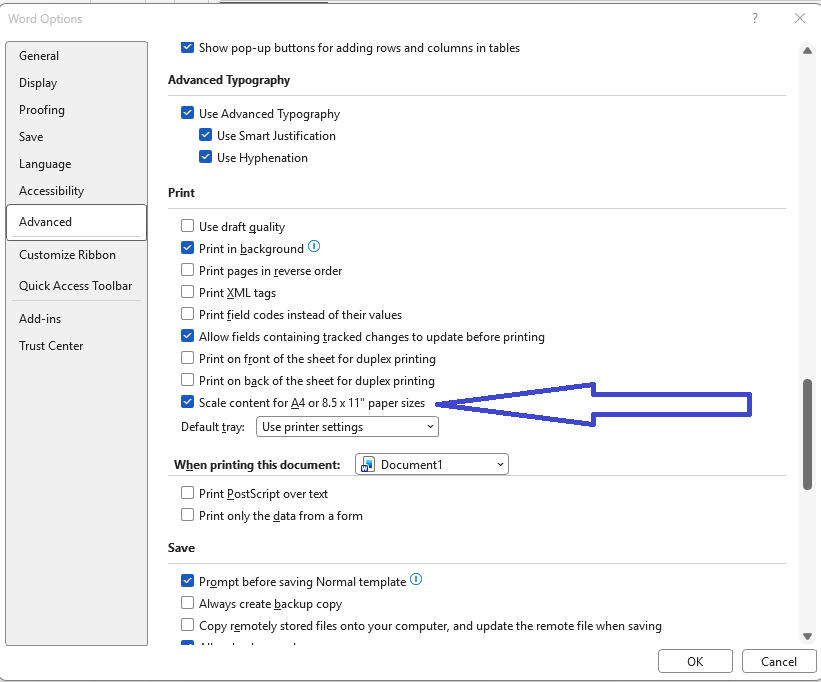The height and width of the screenshot is (682, 821).
Task: Click the Cancel button
Action: [779, 662]
